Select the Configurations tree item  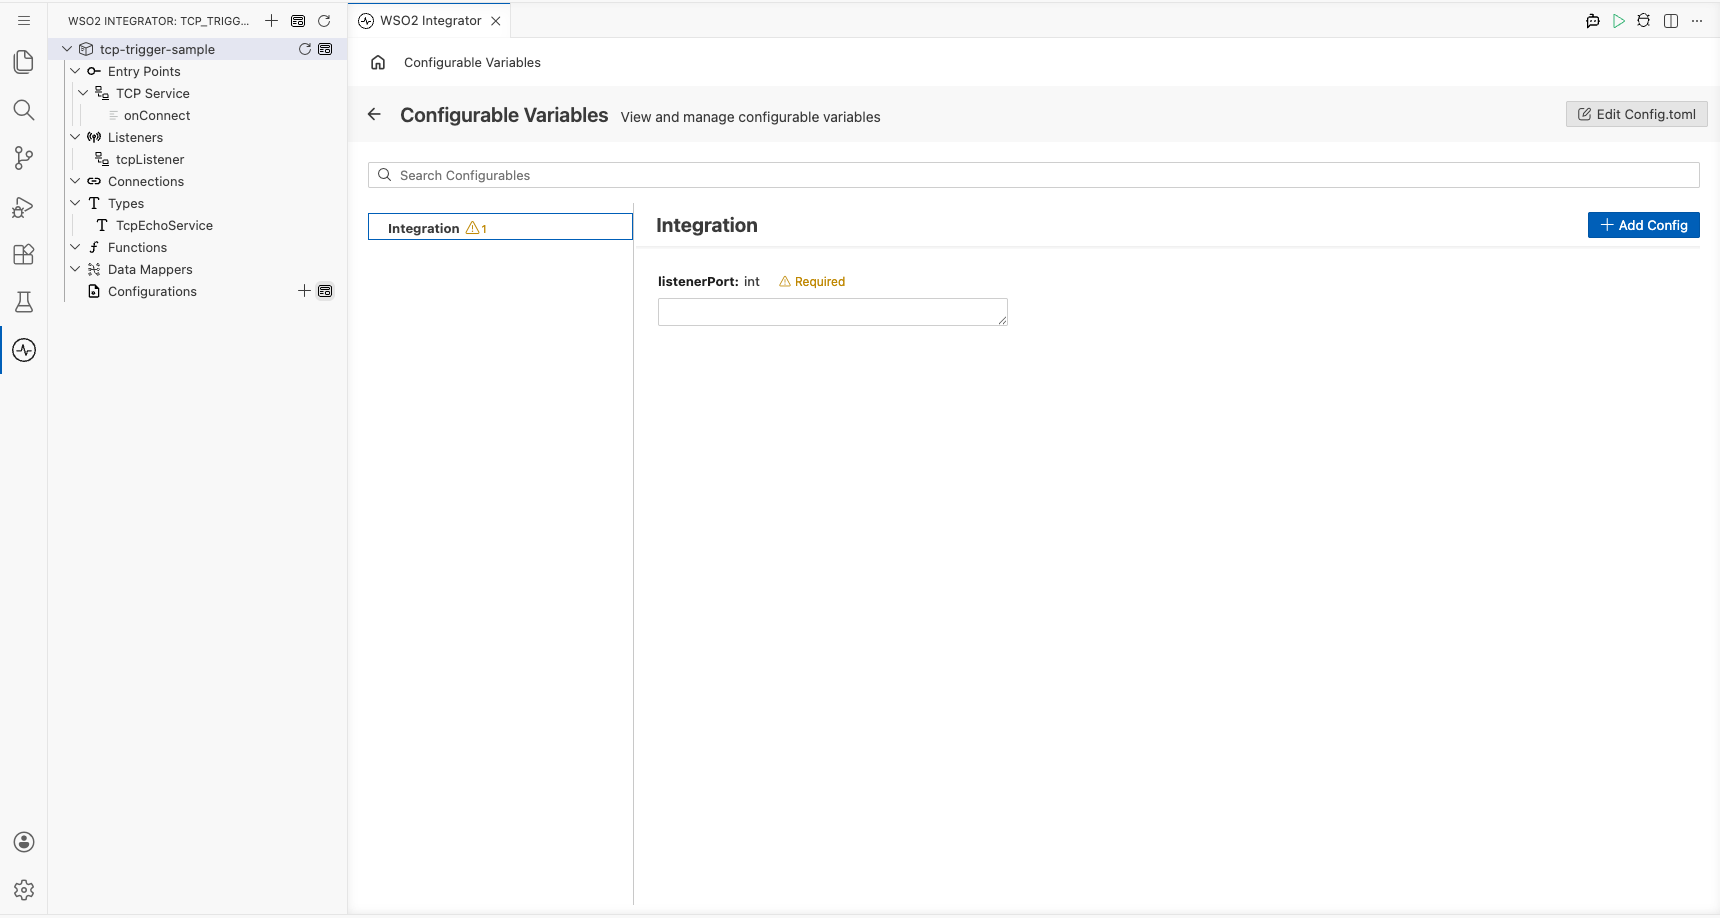(x=152, y=291)
